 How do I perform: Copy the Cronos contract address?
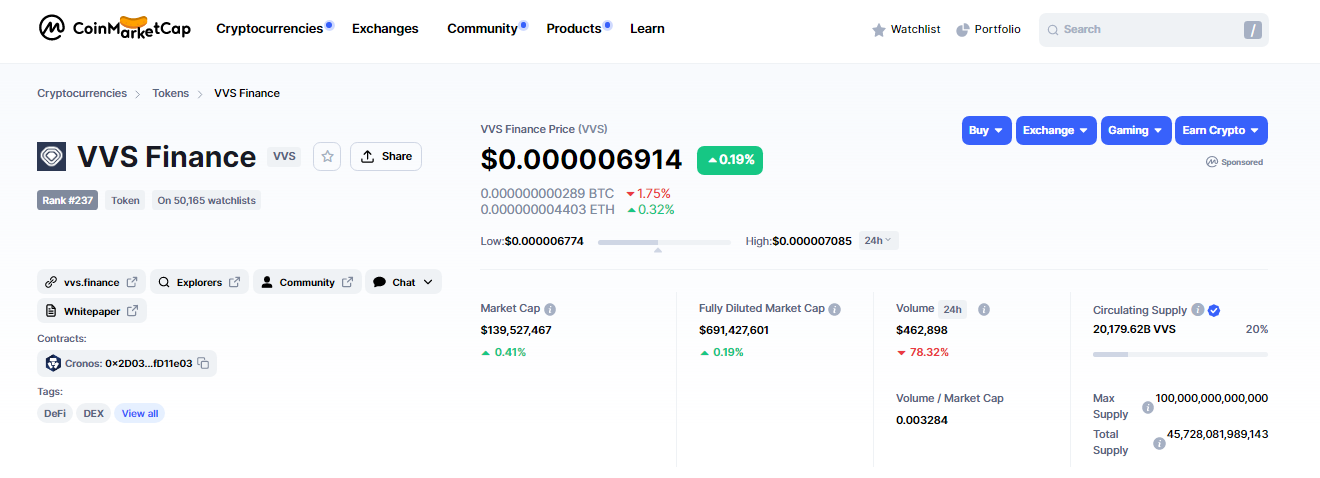pyautogui.click(x=203, y=363)
